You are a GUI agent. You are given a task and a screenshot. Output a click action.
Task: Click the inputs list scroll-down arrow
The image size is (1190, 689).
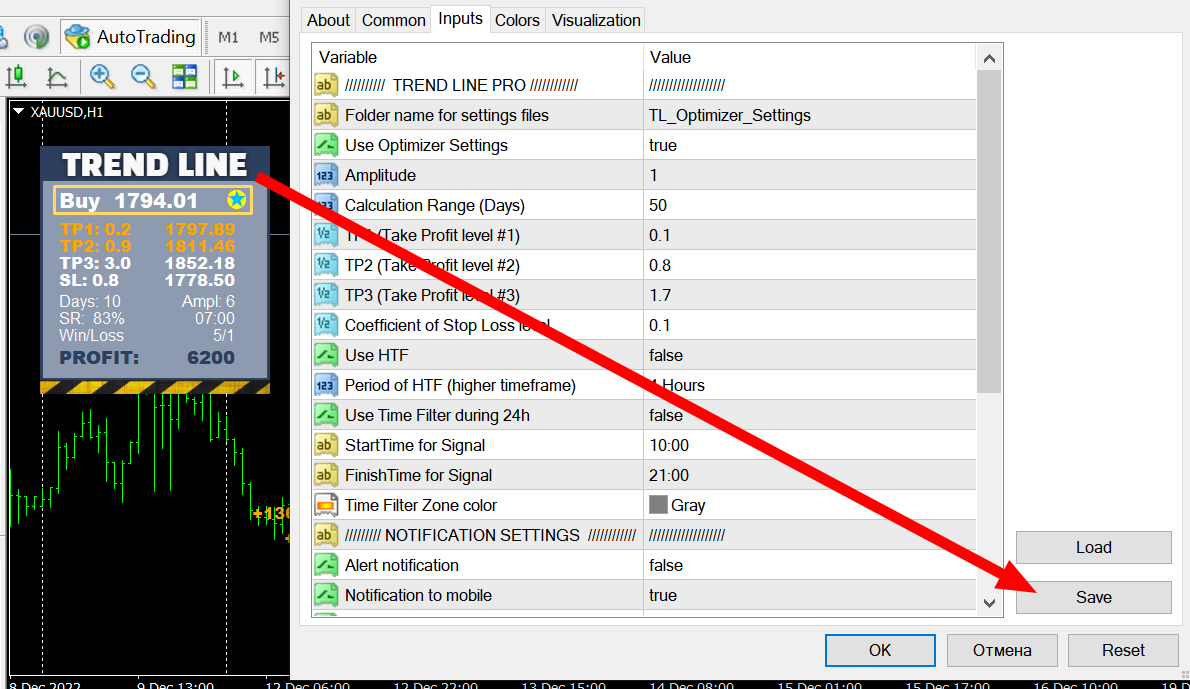[989, 603]
